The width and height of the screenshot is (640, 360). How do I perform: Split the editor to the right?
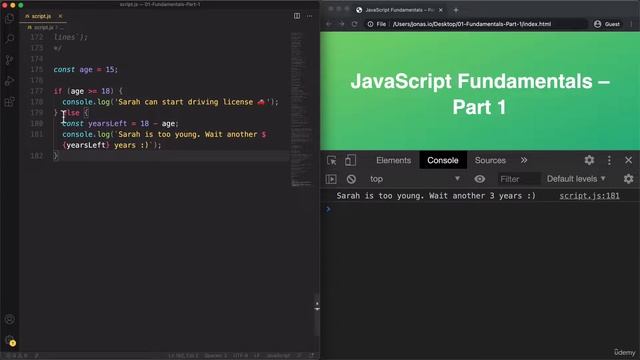click(297, 16)
